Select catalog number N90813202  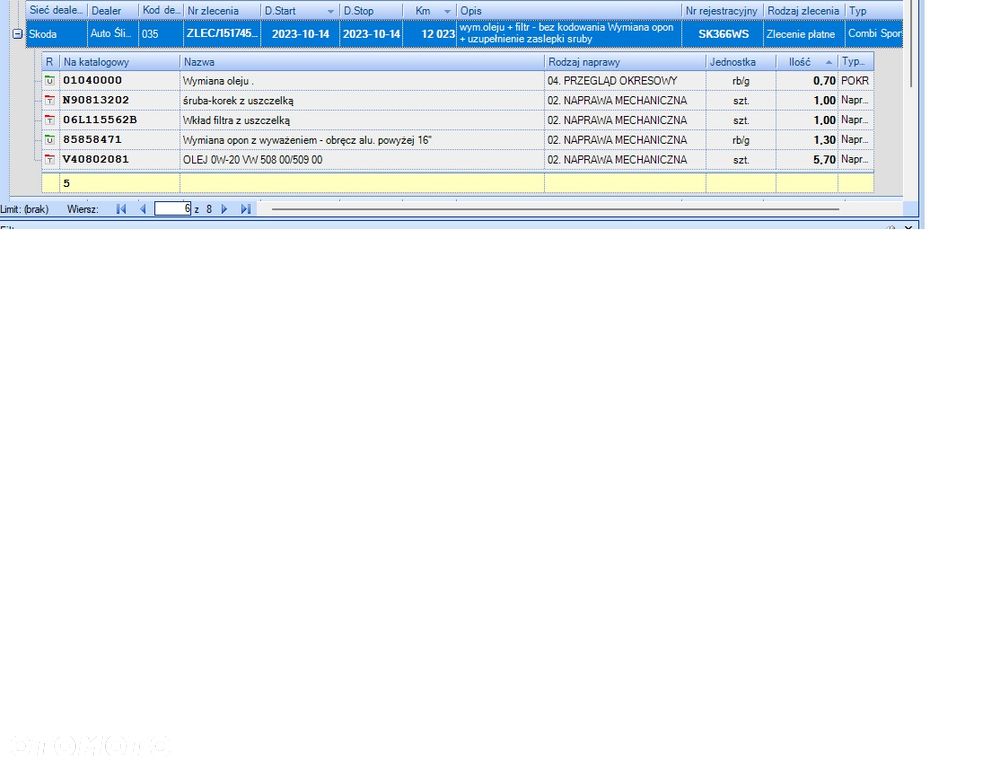(x=119, y=100)
